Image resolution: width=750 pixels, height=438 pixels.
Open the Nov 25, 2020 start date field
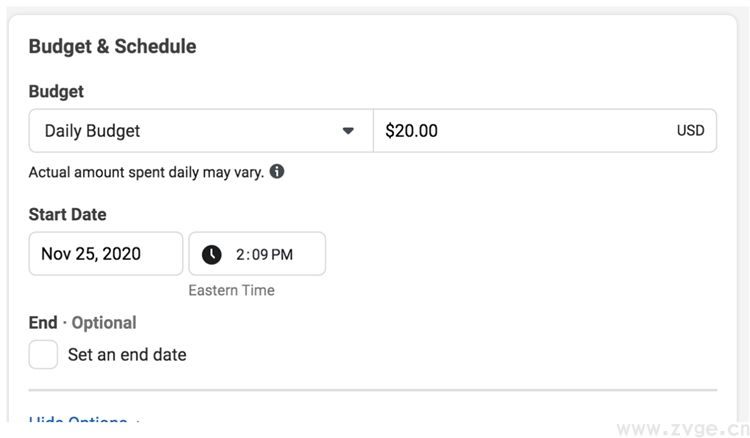(106, 254)
